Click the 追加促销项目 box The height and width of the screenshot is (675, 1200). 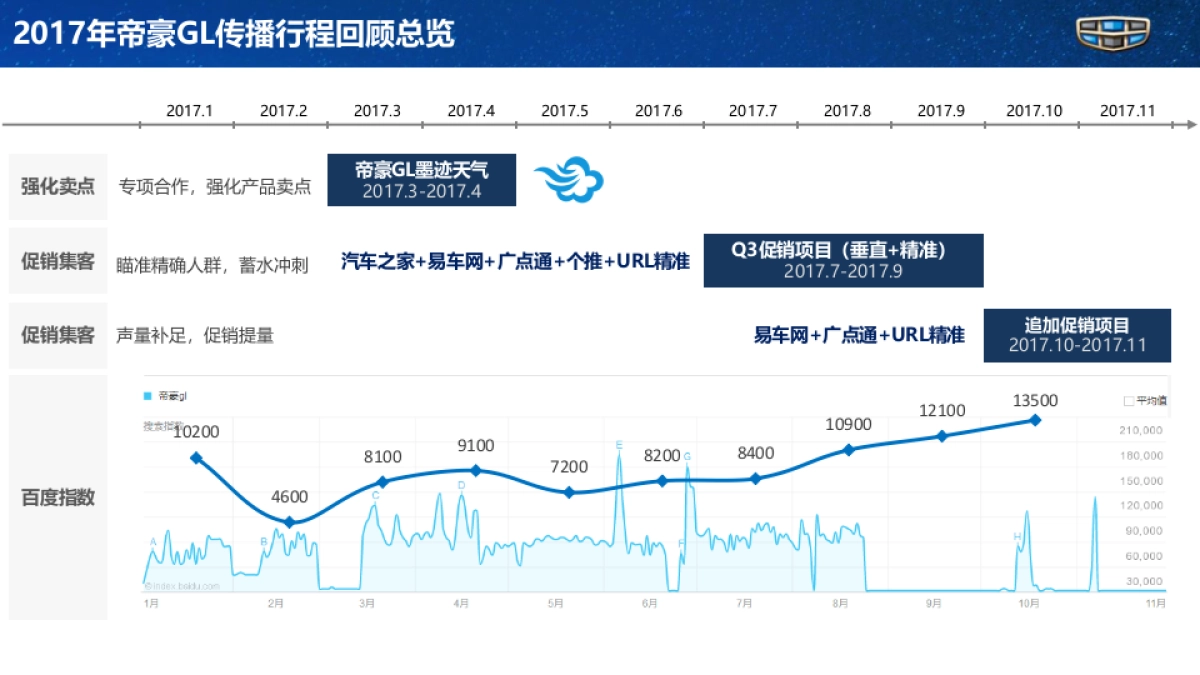coord(1078,335)
